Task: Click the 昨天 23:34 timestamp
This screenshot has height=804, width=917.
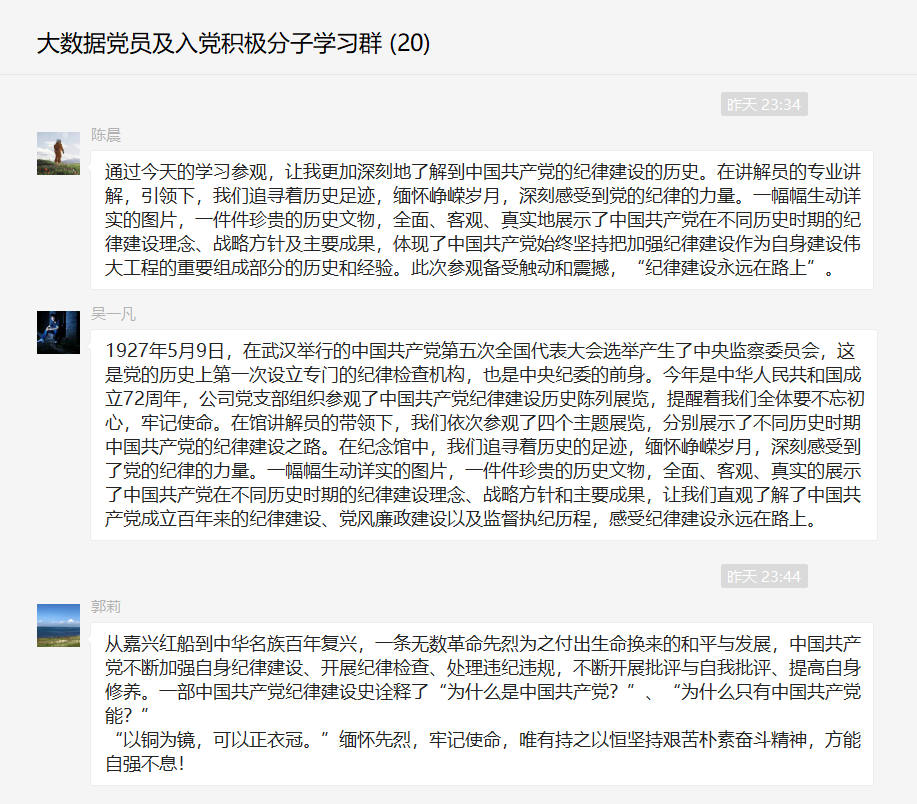Action: pyautogui.click(x=764, y=104)
